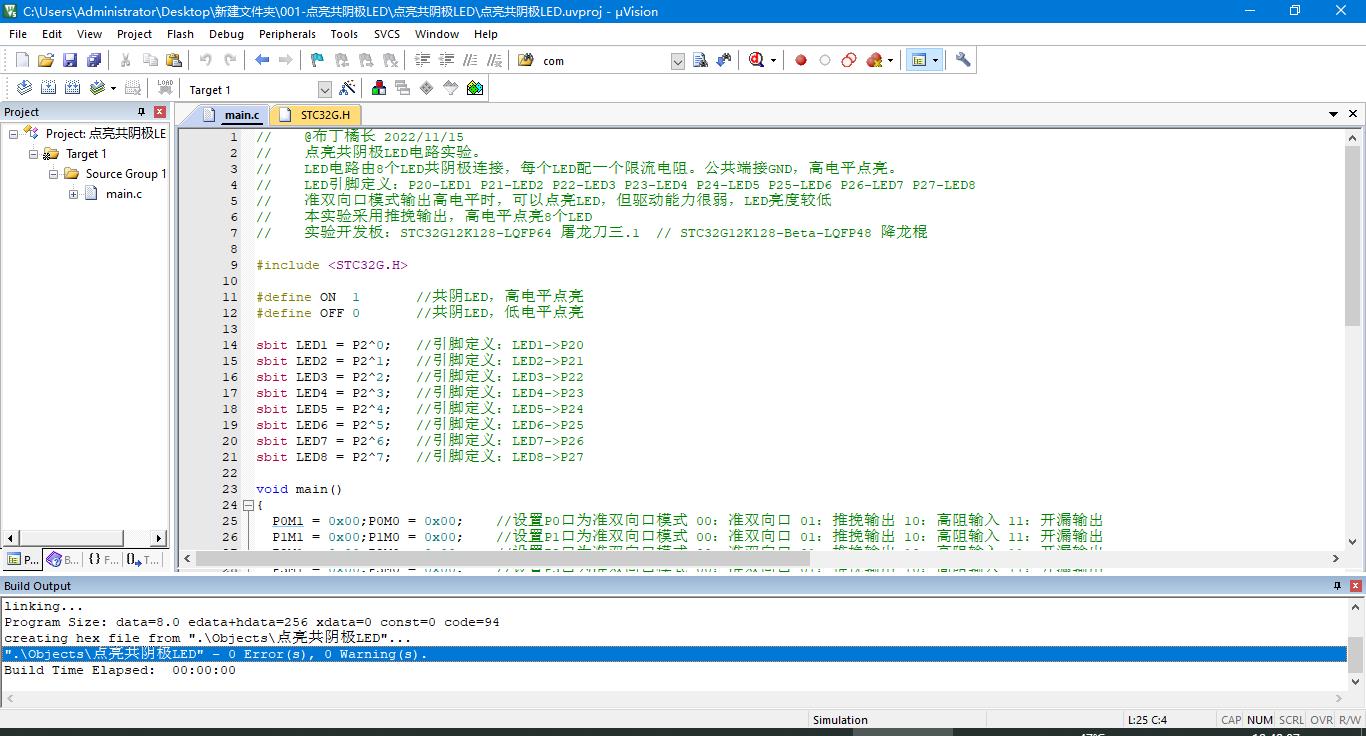Select the 0 Error(s), 0 Warning(s) output line

400,654
